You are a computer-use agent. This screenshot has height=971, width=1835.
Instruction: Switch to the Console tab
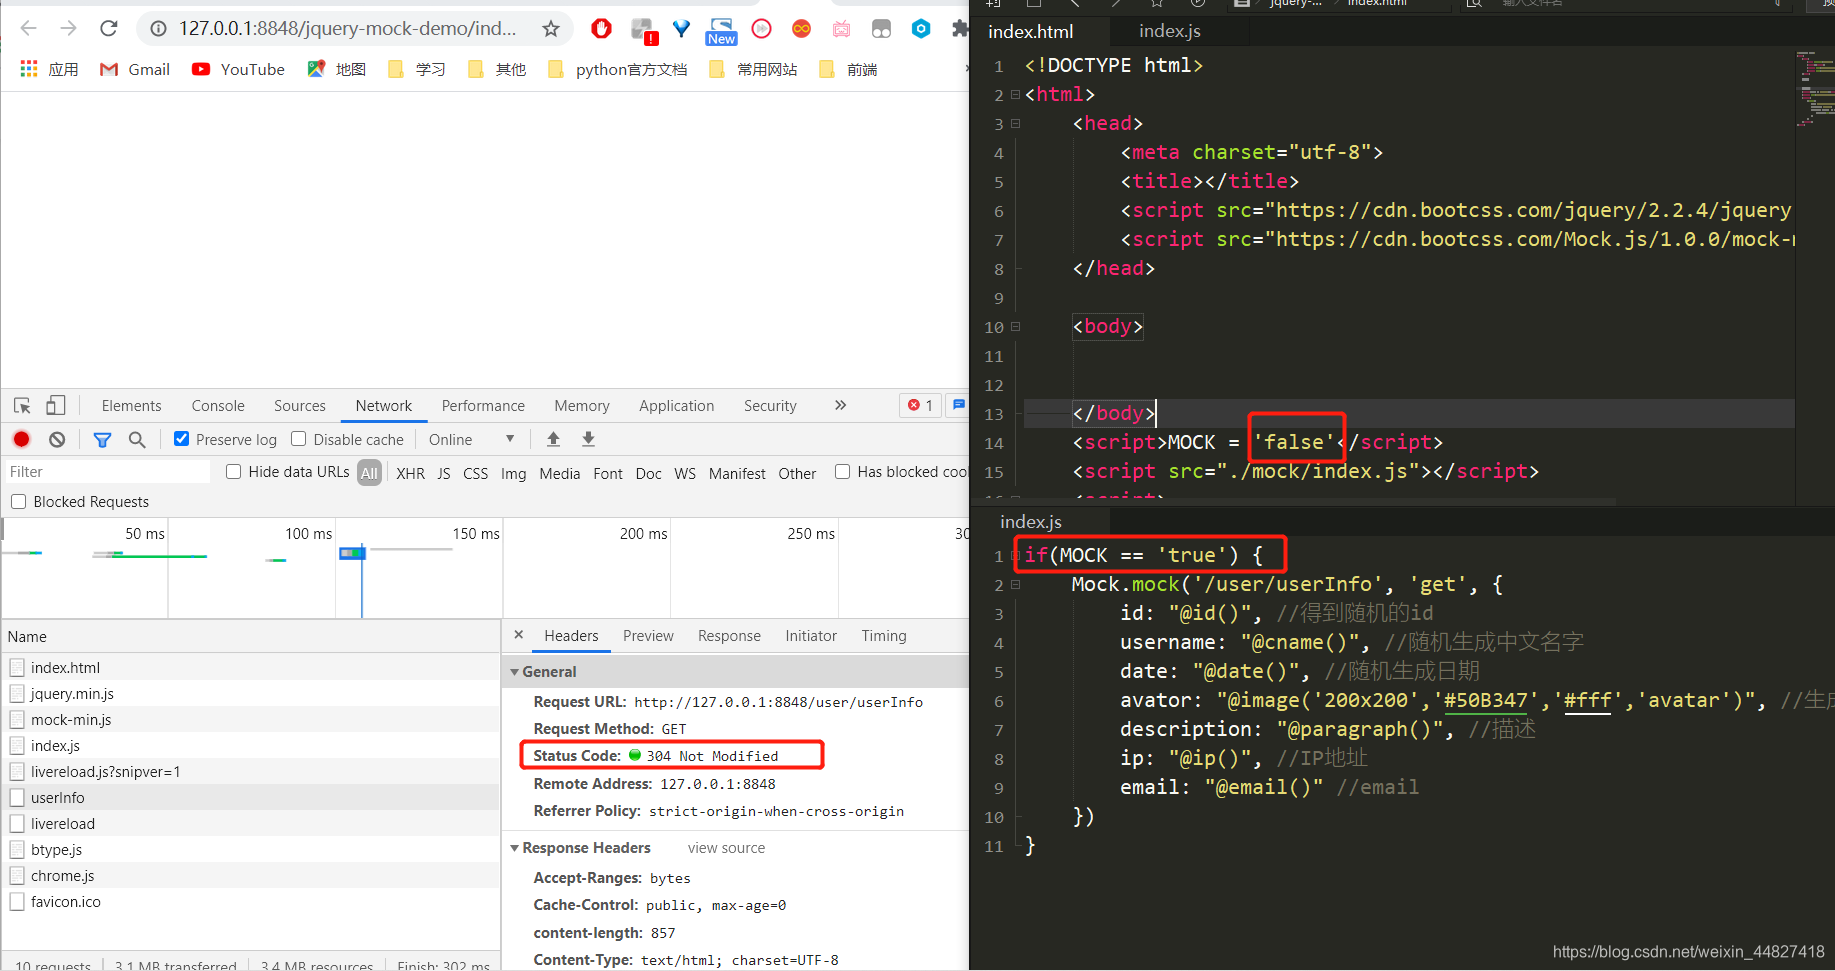coord(218,405)
